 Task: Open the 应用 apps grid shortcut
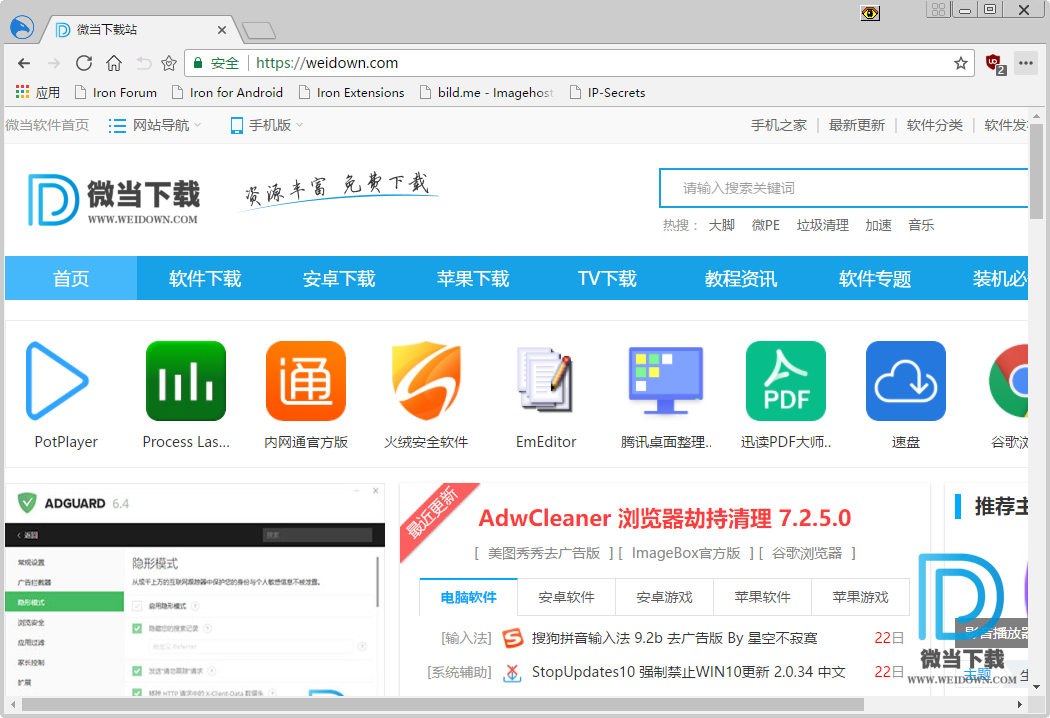point(38,92)
